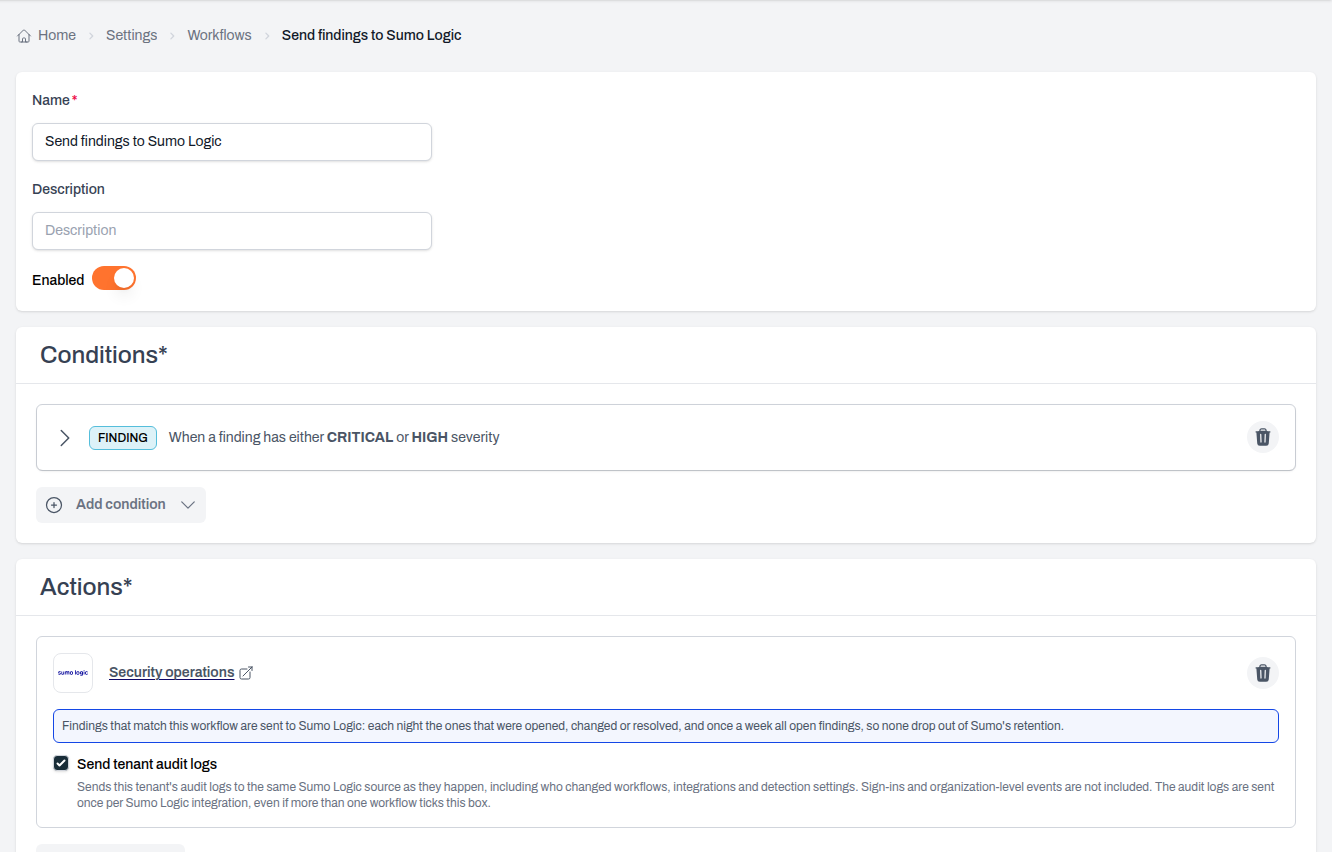Click the Actions section heading
Viewport: 1332px width, 852px height.
pos(86,587)
